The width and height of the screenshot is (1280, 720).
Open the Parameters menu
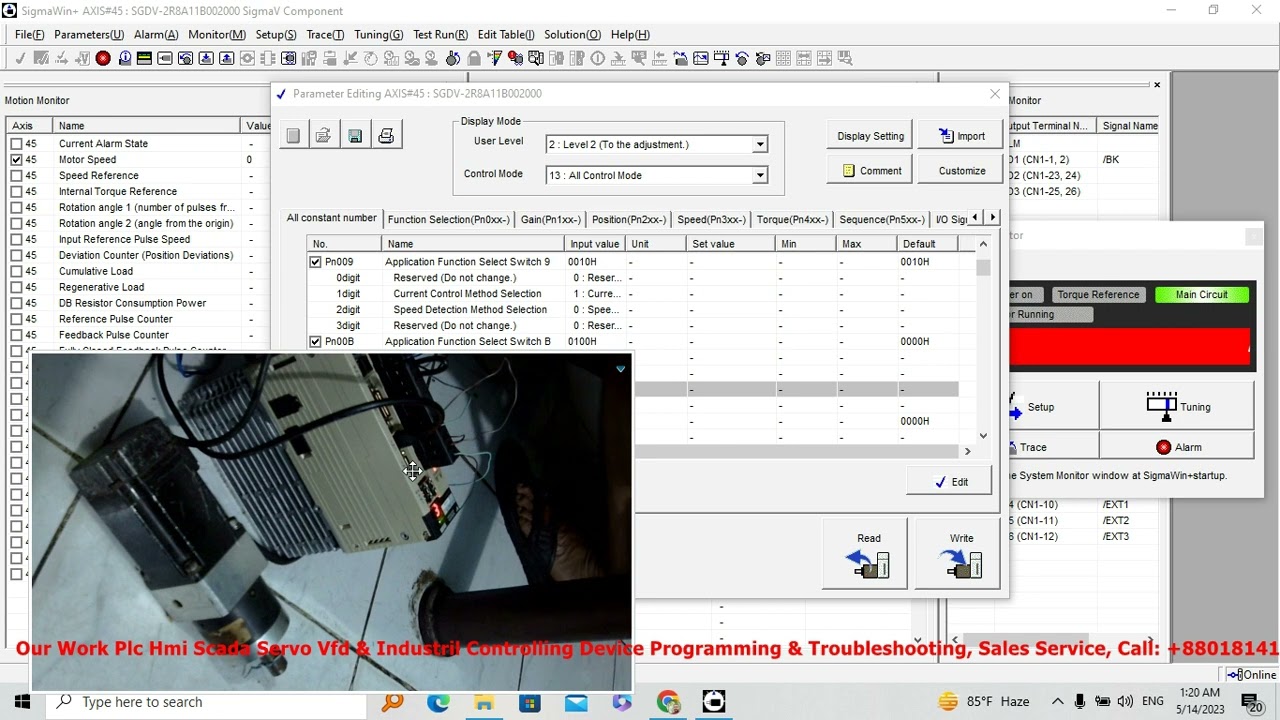click(89, 35)
